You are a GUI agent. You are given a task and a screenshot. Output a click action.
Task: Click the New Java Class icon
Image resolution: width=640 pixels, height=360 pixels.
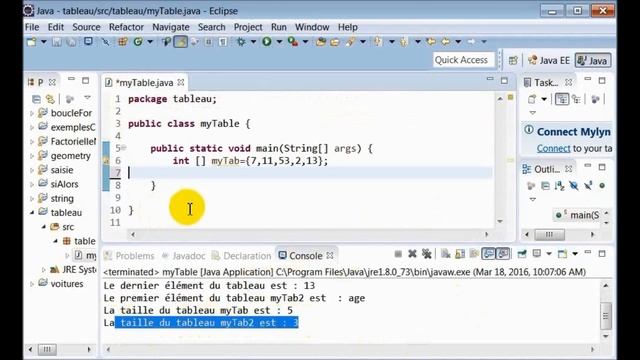pyautogui.click(x=138, y=42)
